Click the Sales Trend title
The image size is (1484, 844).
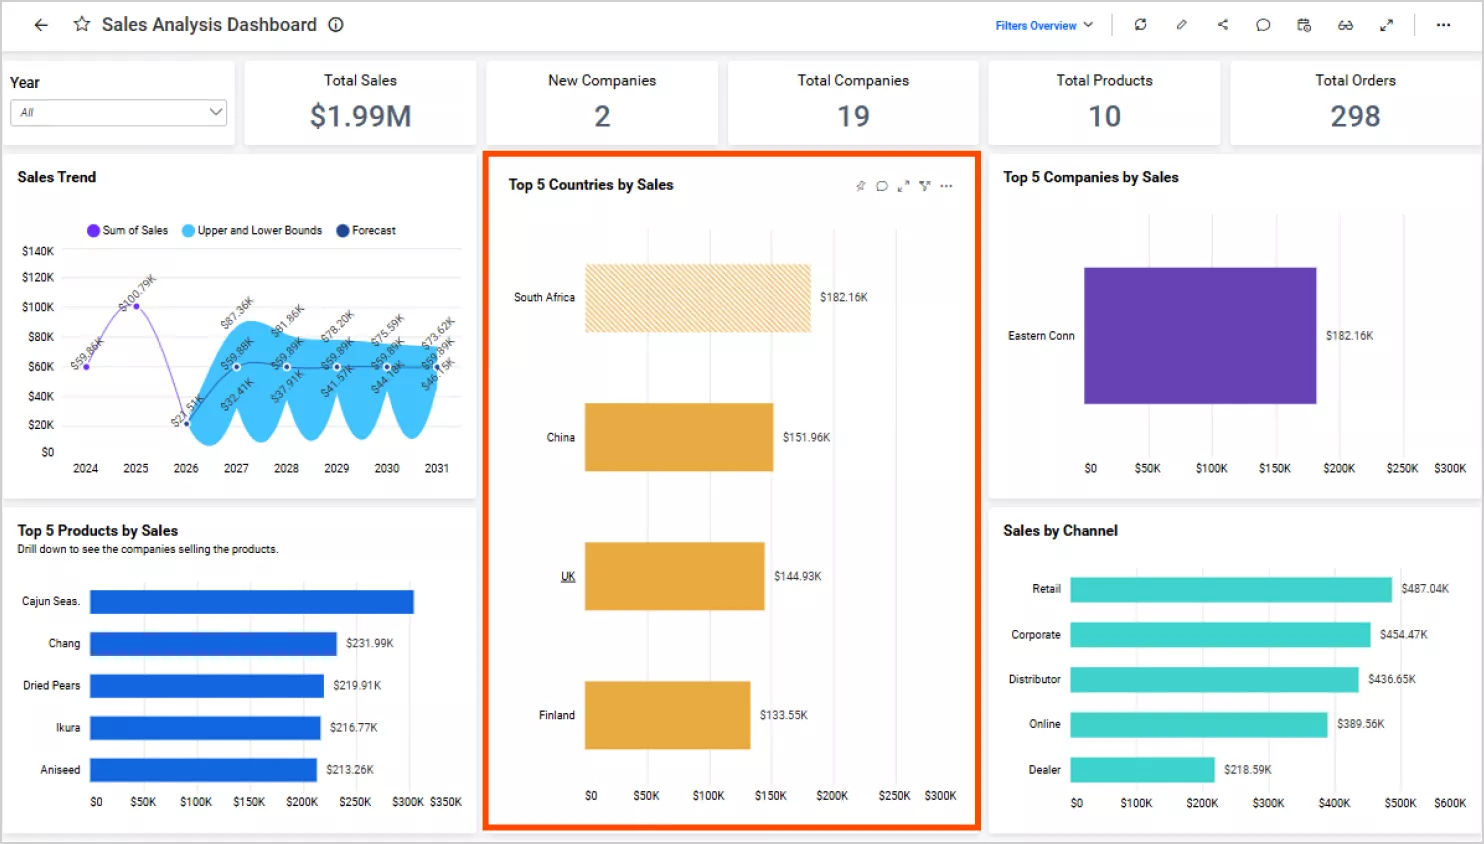click(x=57, y=177)
